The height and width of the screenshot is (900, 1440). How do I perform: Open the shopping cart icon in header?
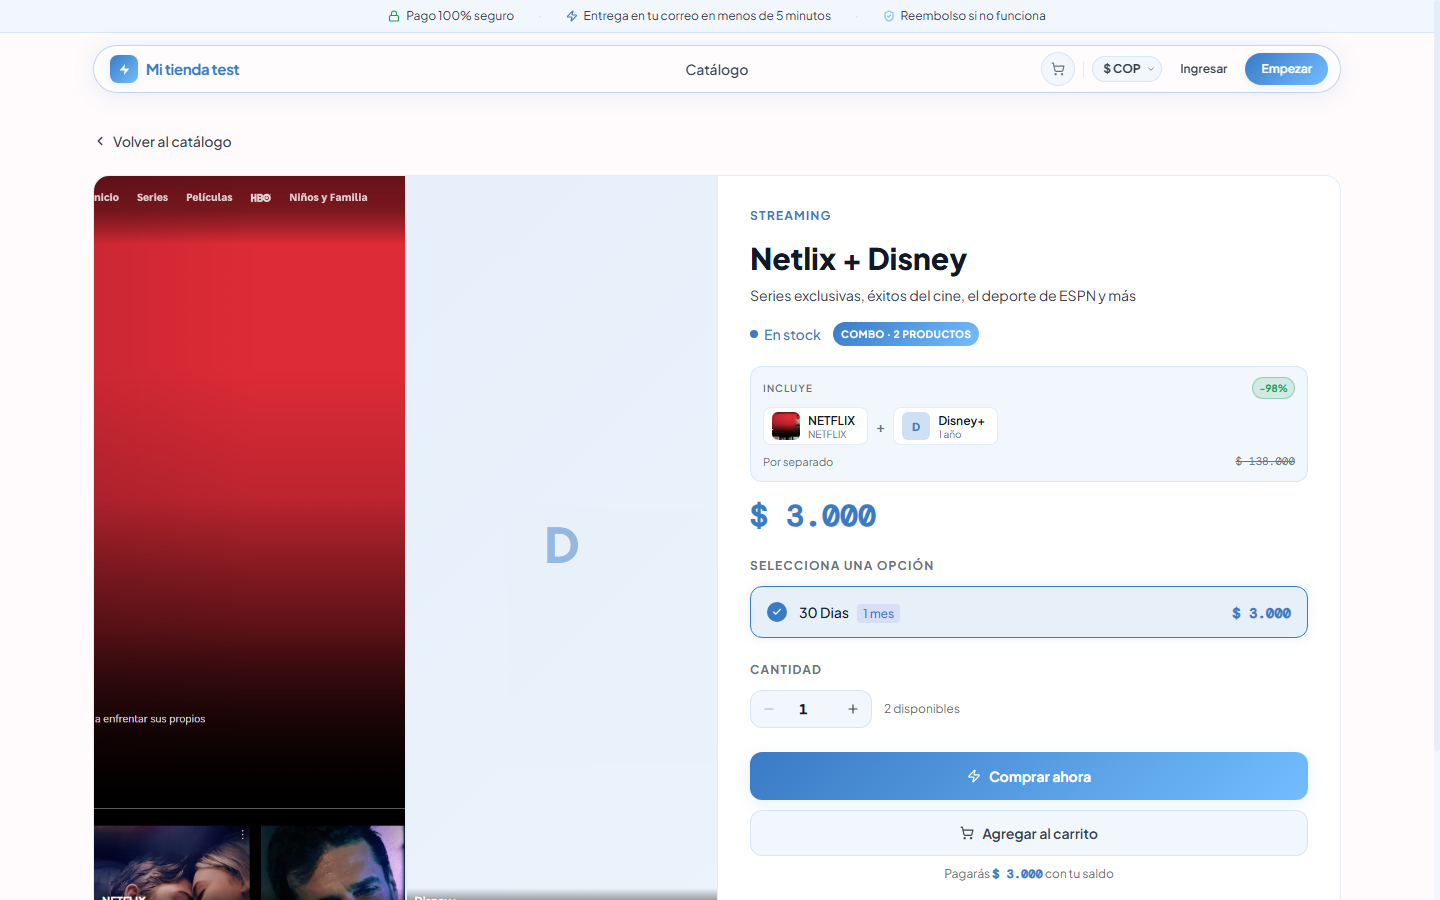click(x=1058, y=69)
